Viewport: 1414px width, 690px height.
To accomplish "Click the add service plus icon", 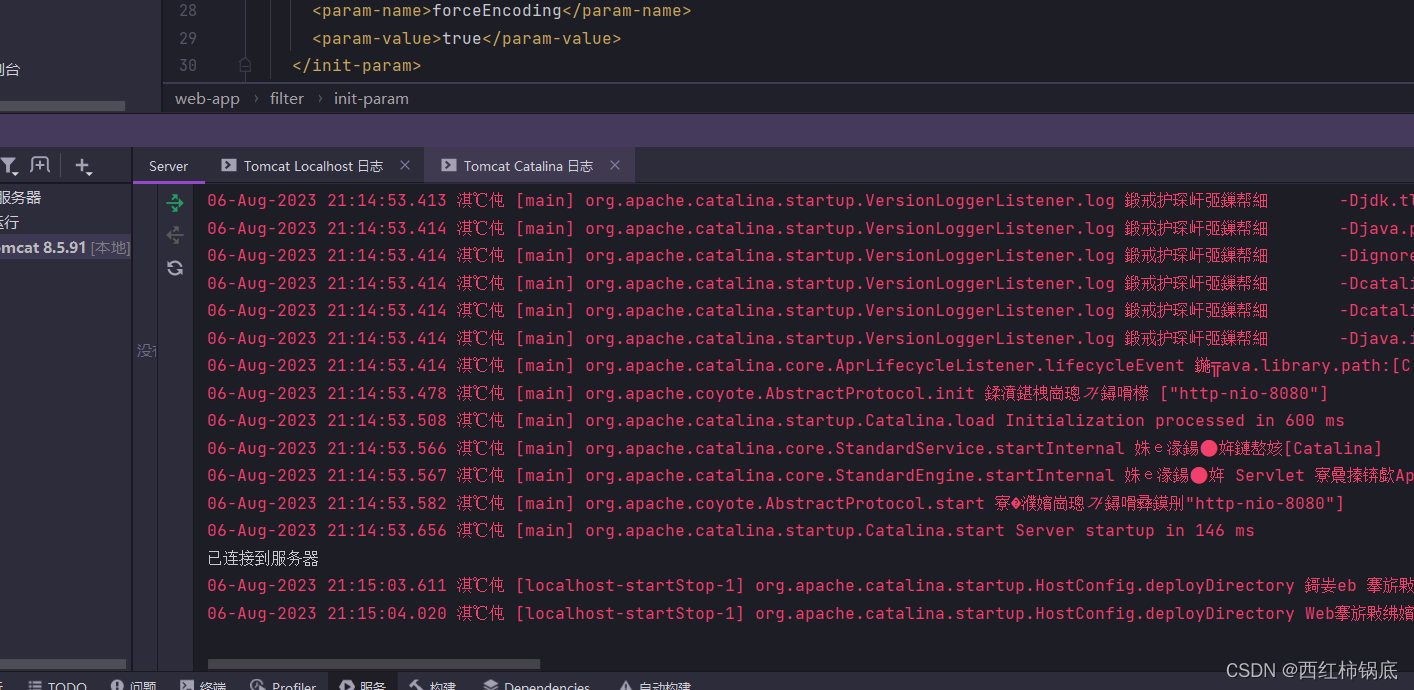I will pyautogui.click(x=81, y=164).
